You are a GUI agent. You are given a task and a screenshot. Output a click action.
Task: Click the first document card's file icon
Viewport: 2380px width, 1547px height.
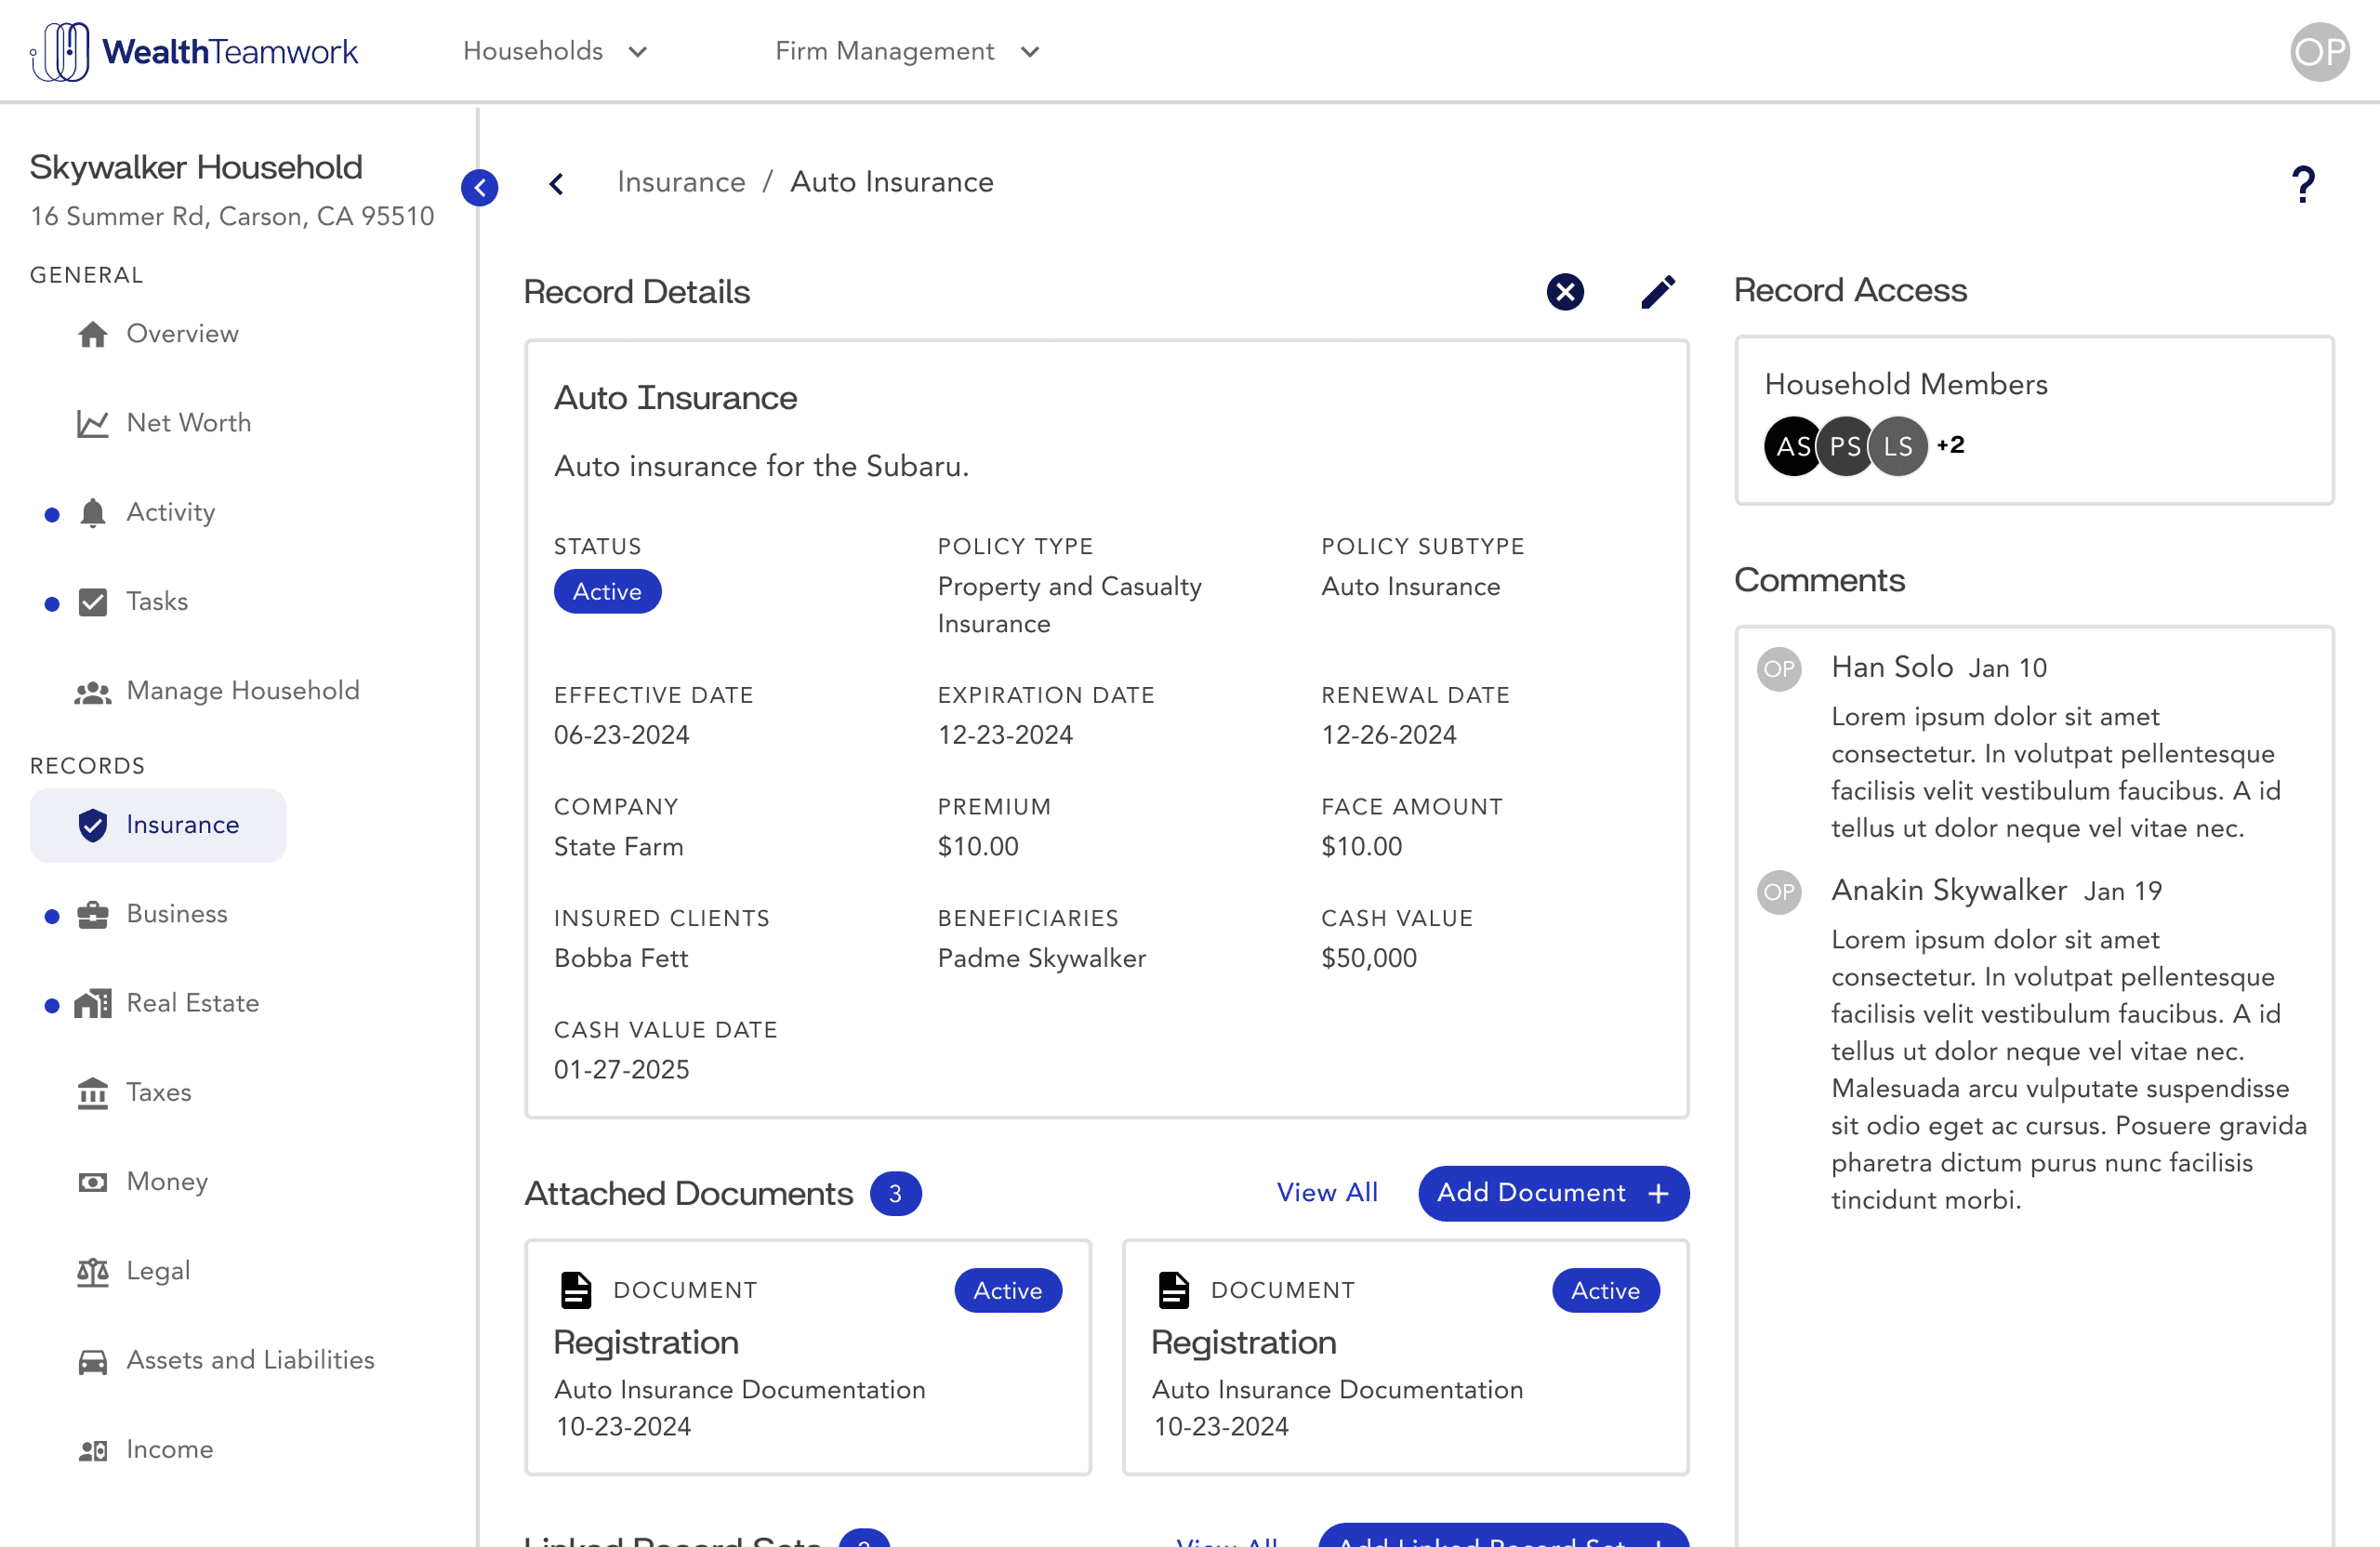click(576, 1290)
